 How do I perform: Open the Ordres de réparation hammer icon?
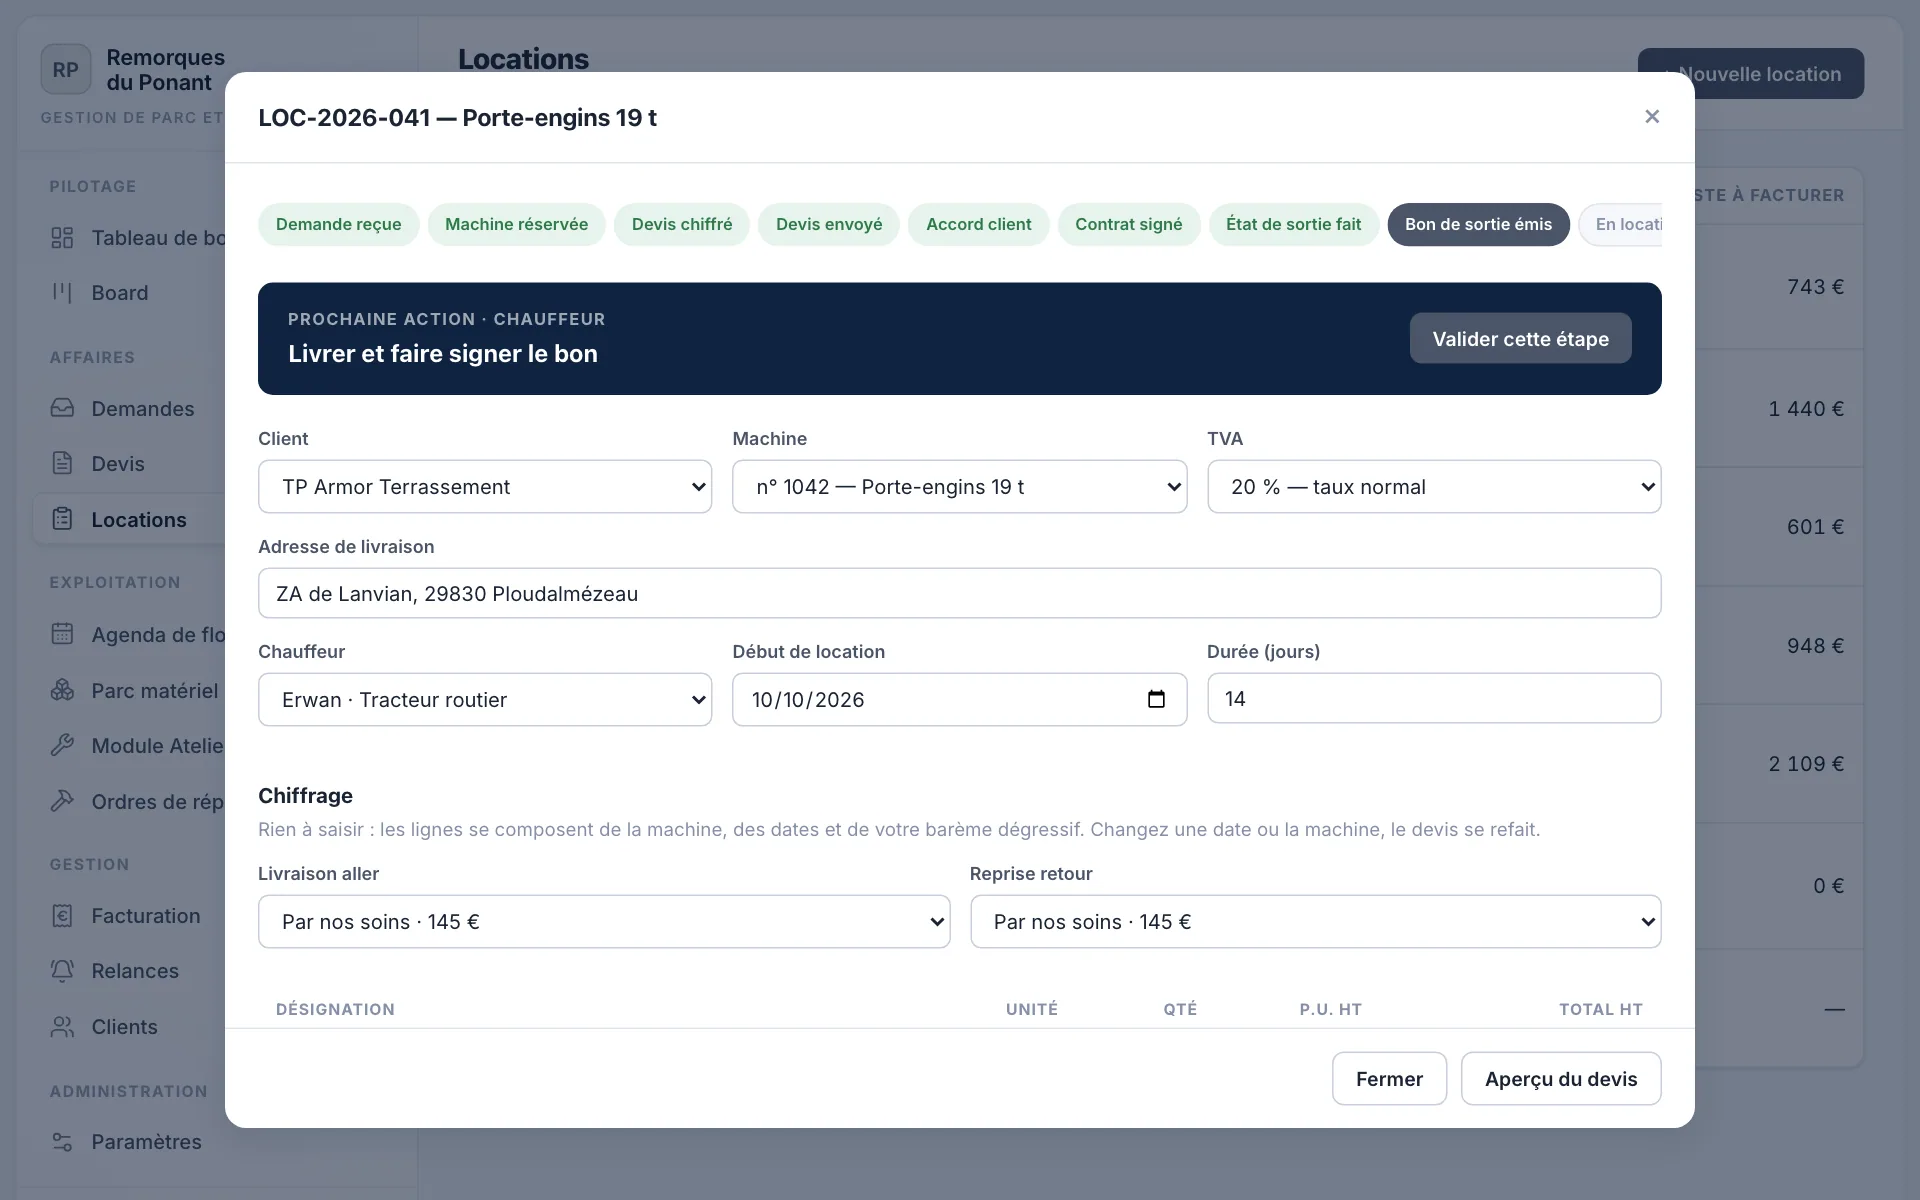(x=62, y=801)
